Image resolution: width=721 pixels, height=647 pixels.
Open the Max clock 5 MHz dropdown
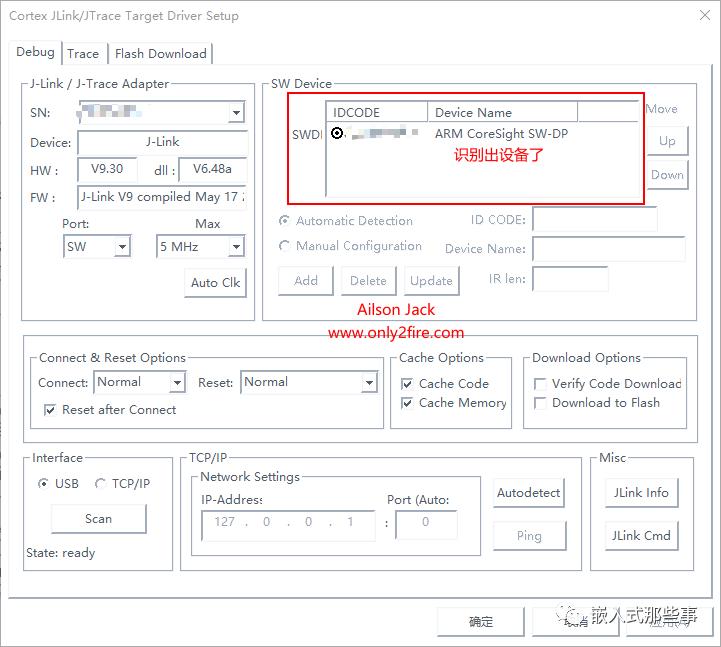(x=236, y=246)
